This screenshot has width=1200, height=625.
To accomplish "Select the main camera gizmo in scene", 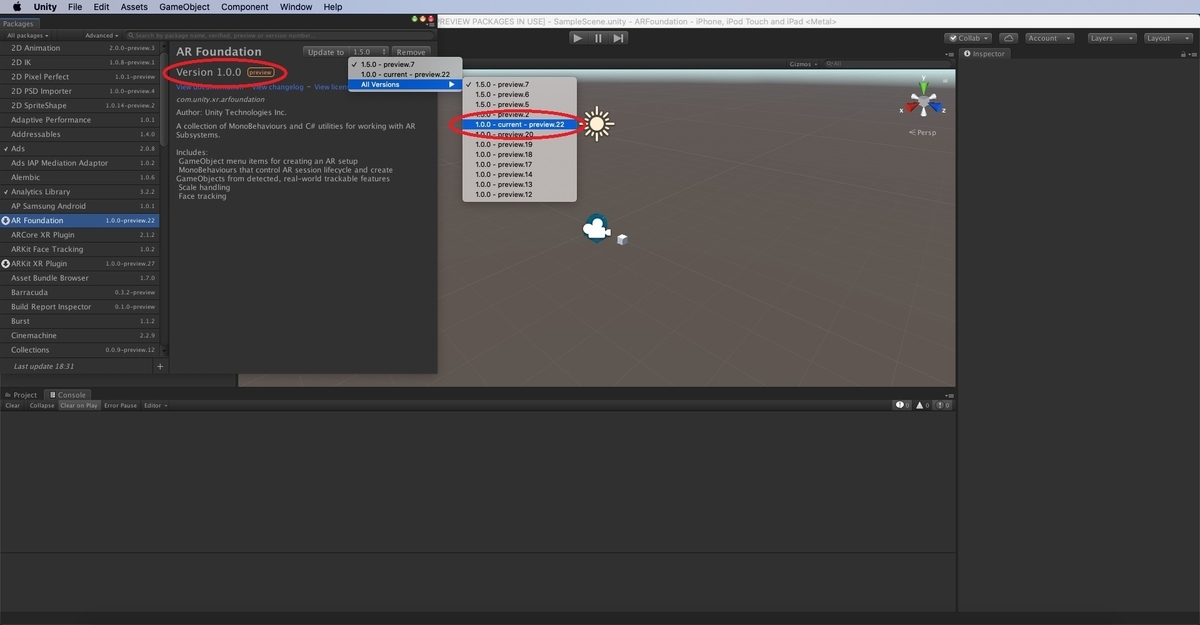I will (x=596, y=229).
